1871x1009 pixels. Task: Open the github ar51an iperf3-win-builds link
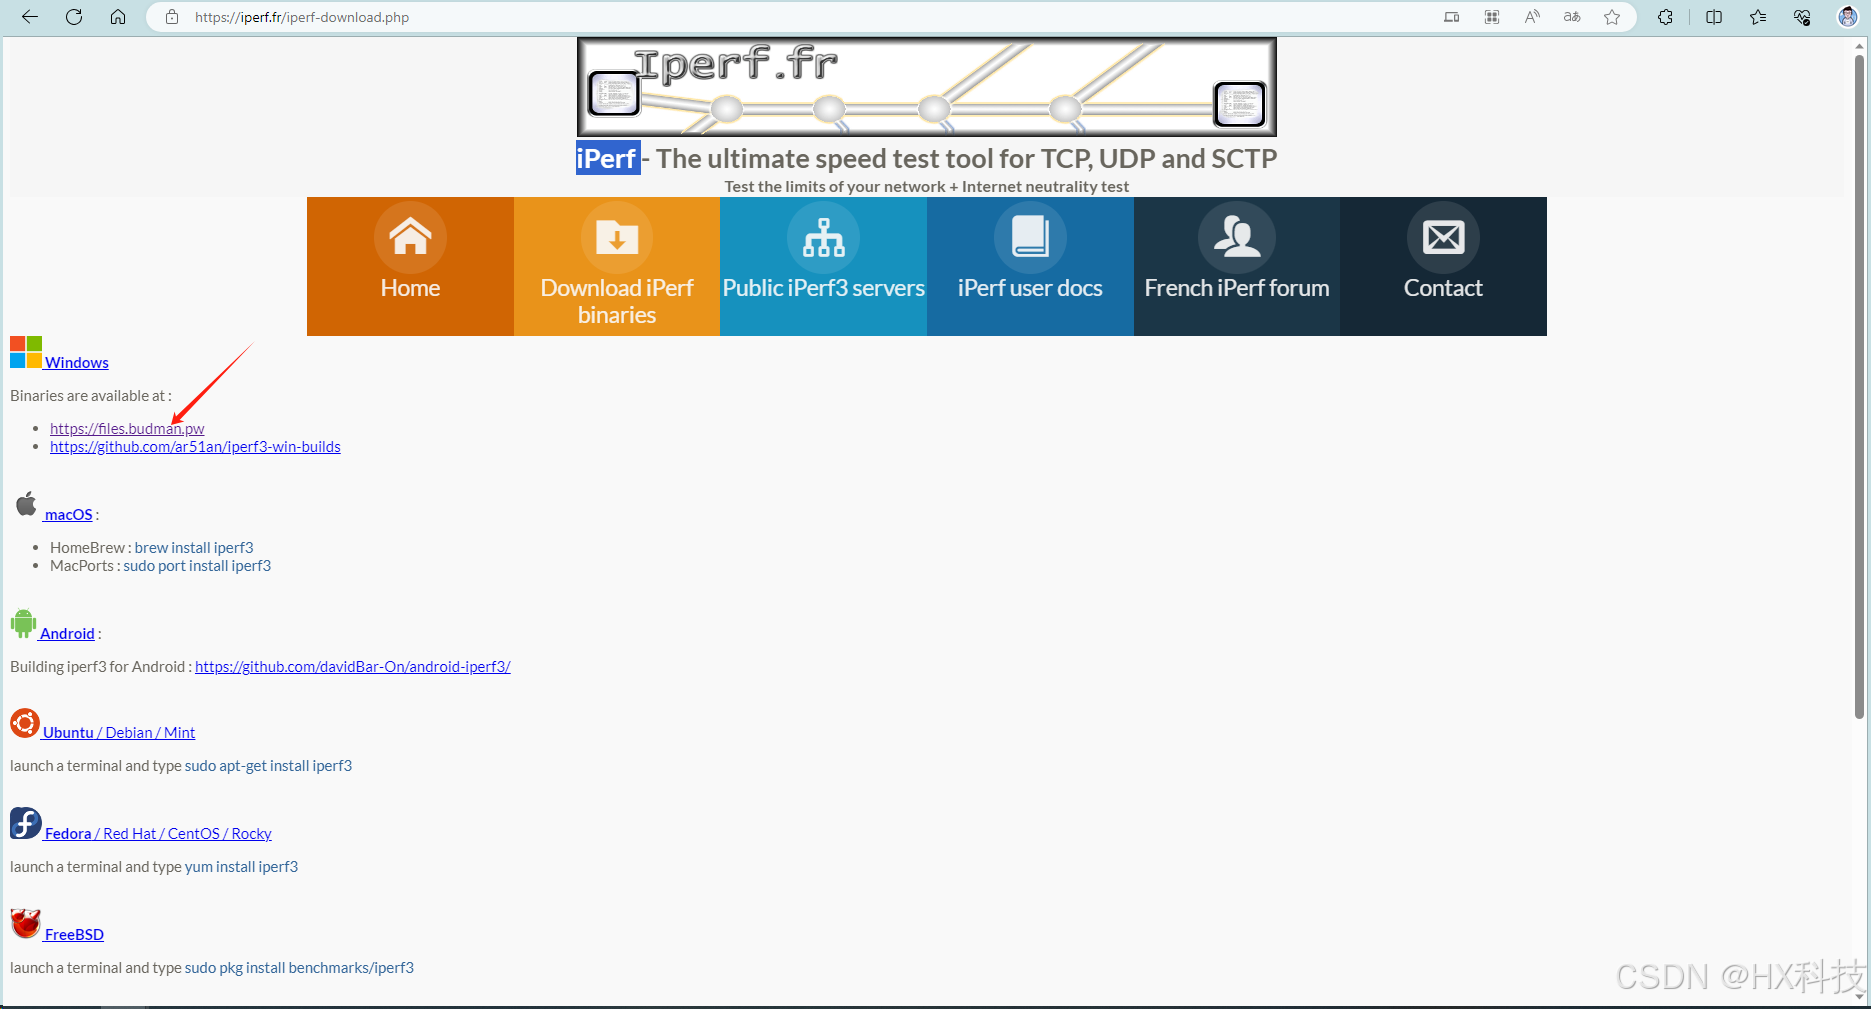(195, 446)
